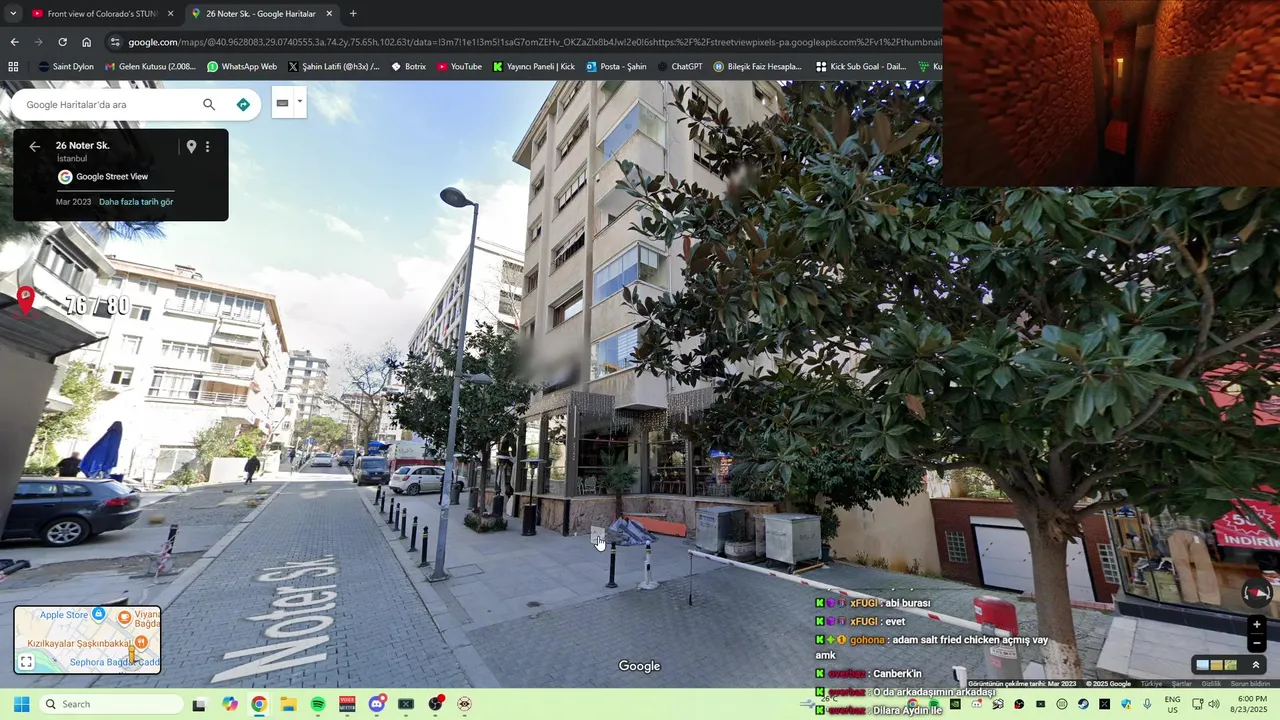Viewport: 1280px width, 720px height.
Task: Click the Google Street View label
Action: tap(112, 177)
